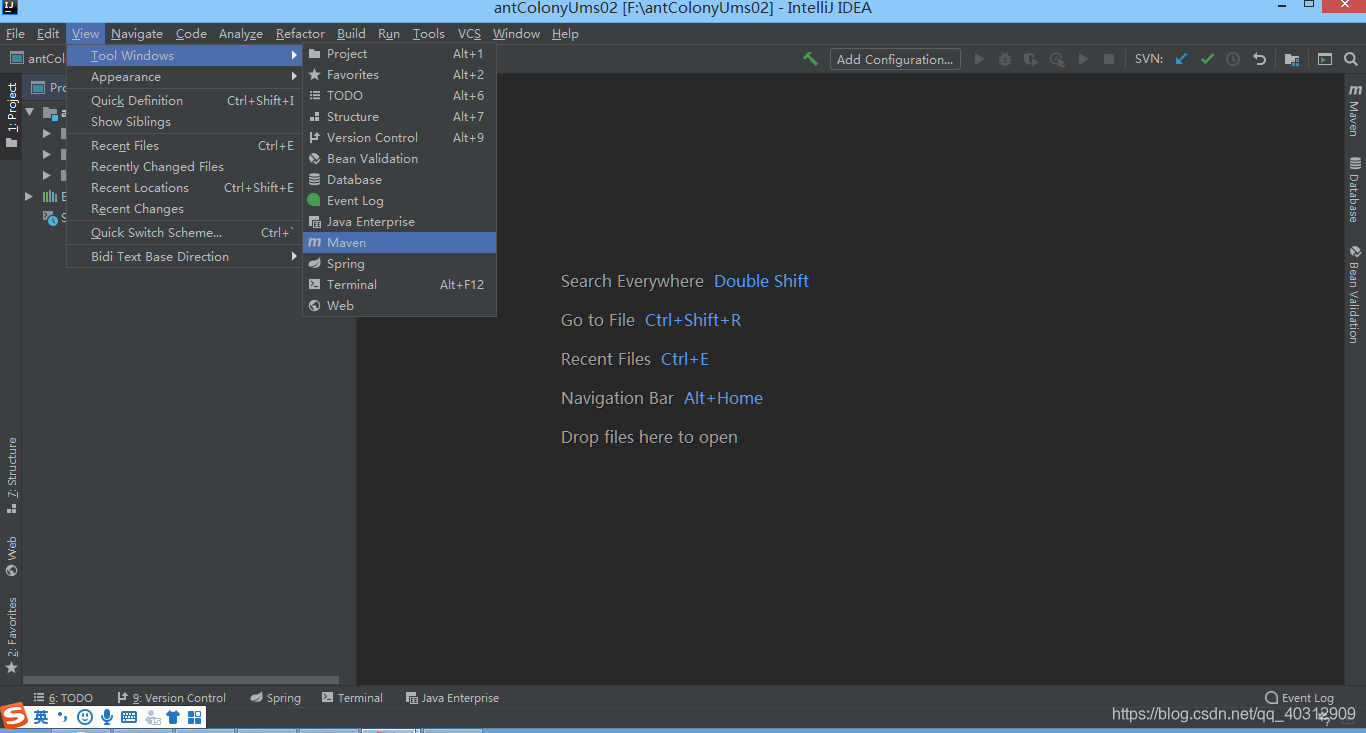Choose Quick Definition from View menu

pyautogui.click(x=185, y=101)
